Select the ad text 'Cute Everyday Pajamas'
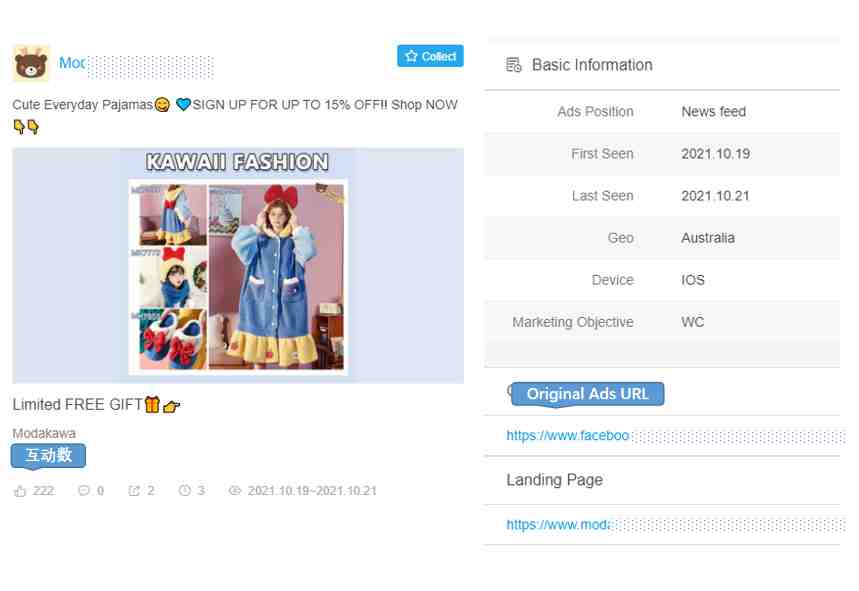This screenshot has width=859, height=591. pos(83,105)
